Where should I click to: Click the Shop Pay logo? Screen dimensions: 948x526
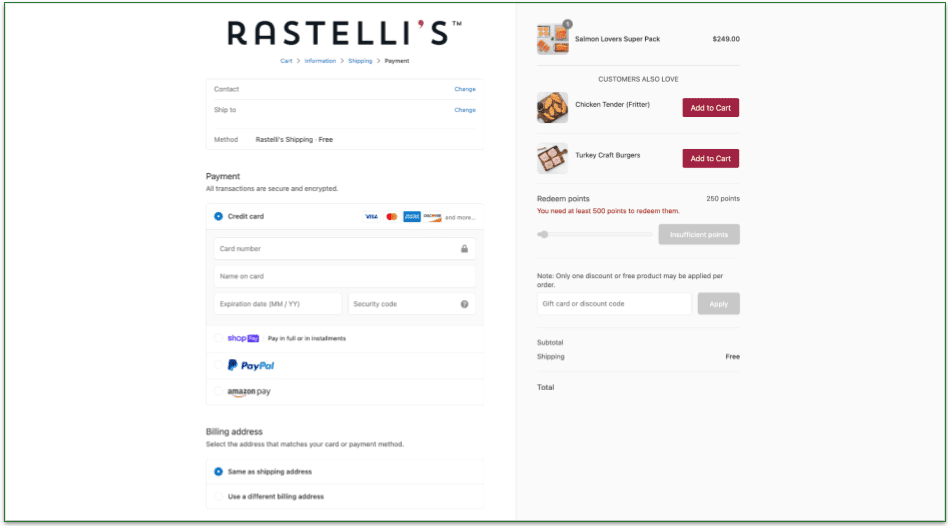(x=243, y=338)
